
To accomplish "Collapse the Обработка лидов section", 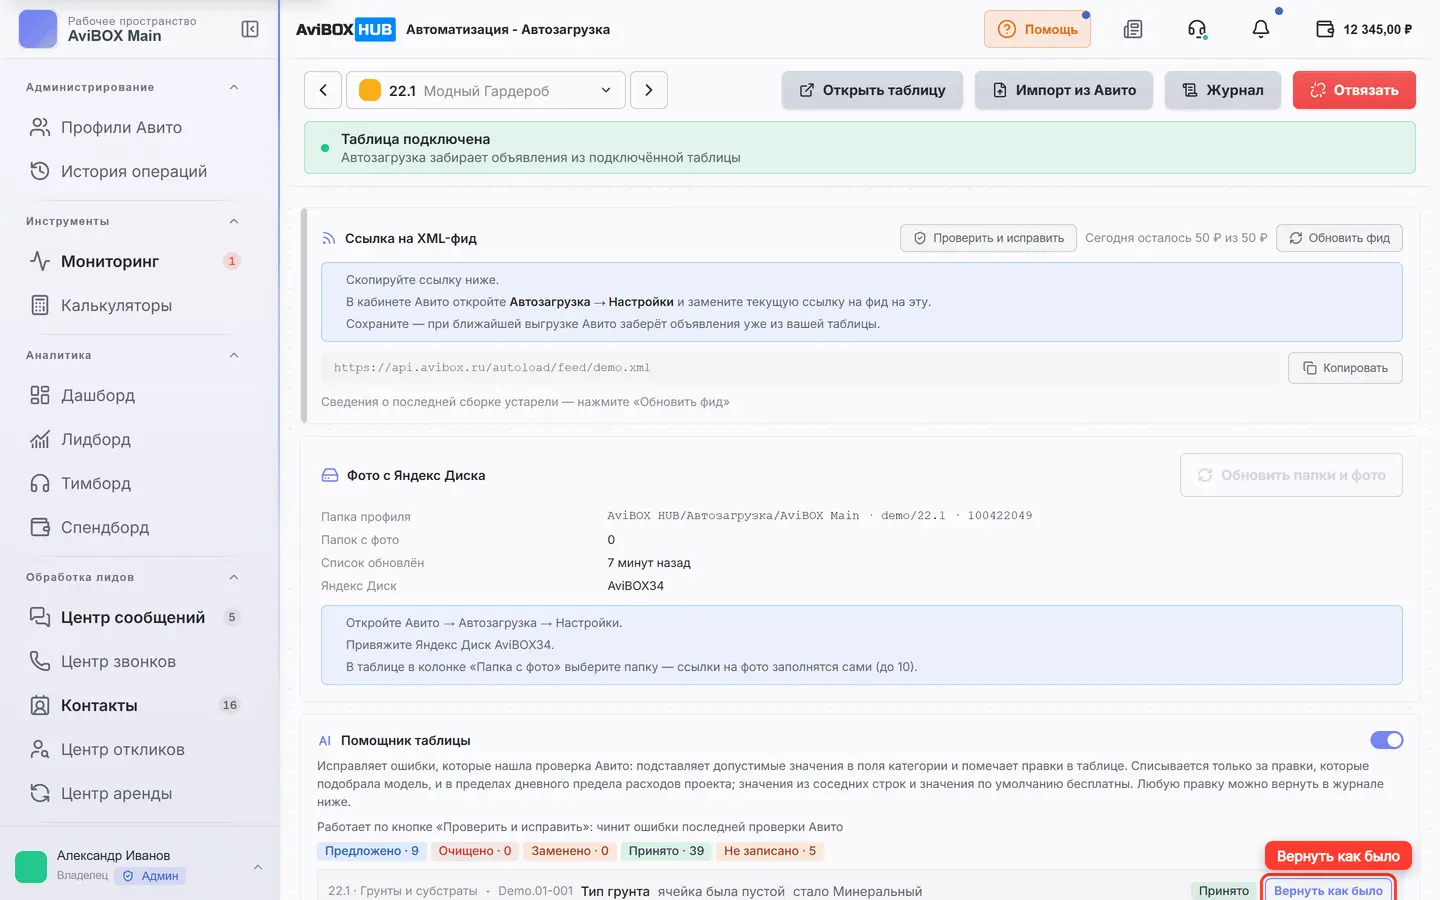I will click(234, 577).
